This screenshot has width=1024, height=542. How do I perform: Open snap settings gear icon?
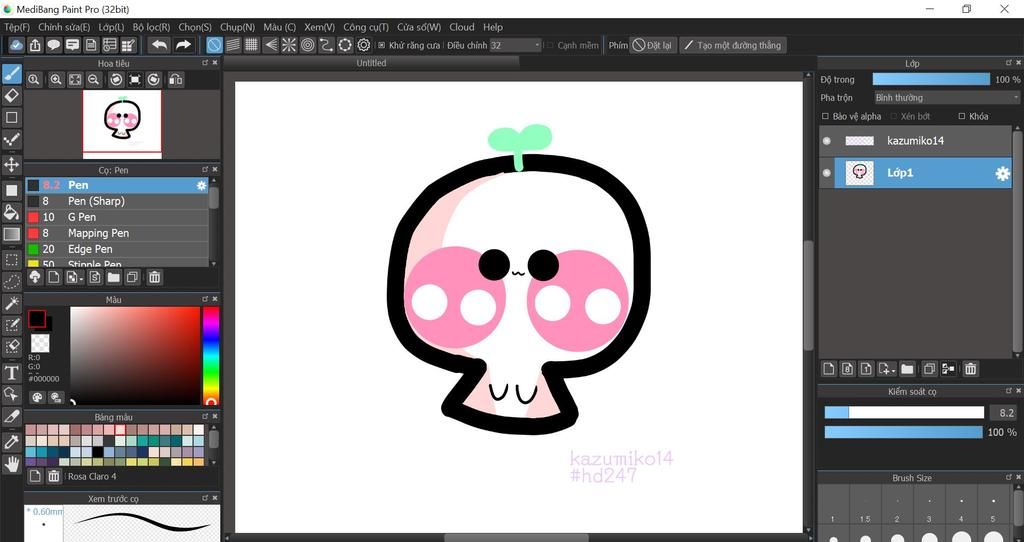(x=364, y=45)
